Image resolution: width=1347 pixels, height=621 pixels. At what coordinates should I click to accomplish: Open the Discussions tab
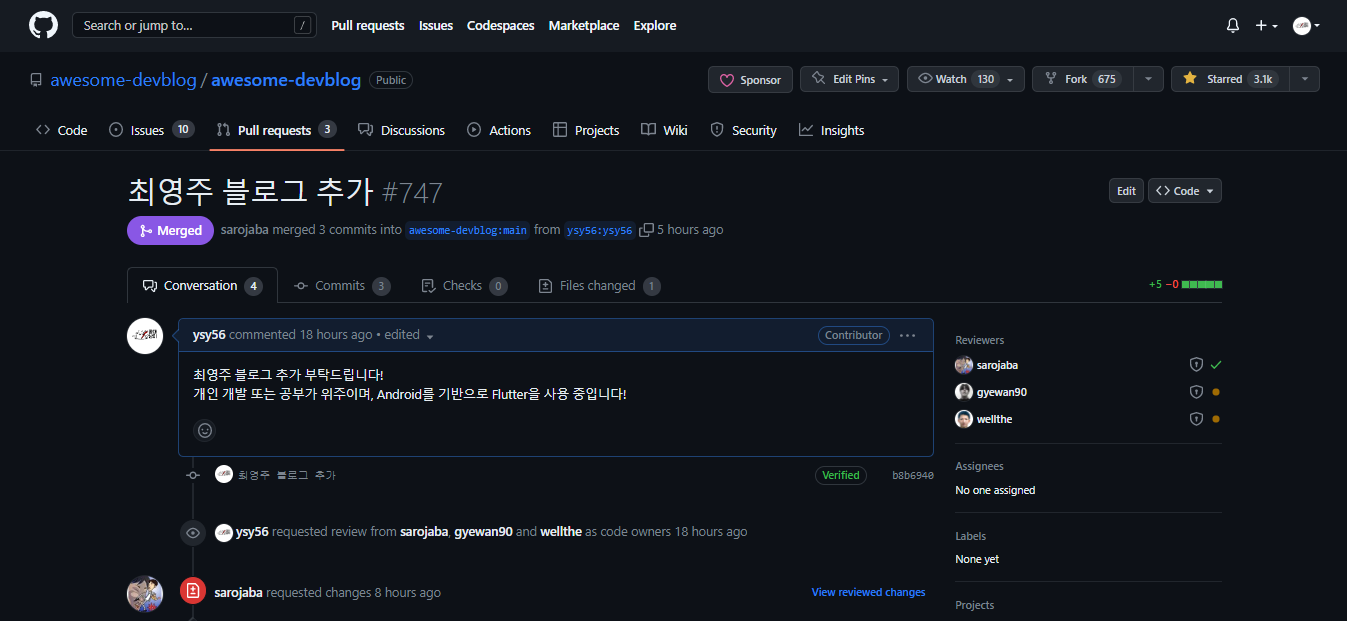click(x=401, y=130)
